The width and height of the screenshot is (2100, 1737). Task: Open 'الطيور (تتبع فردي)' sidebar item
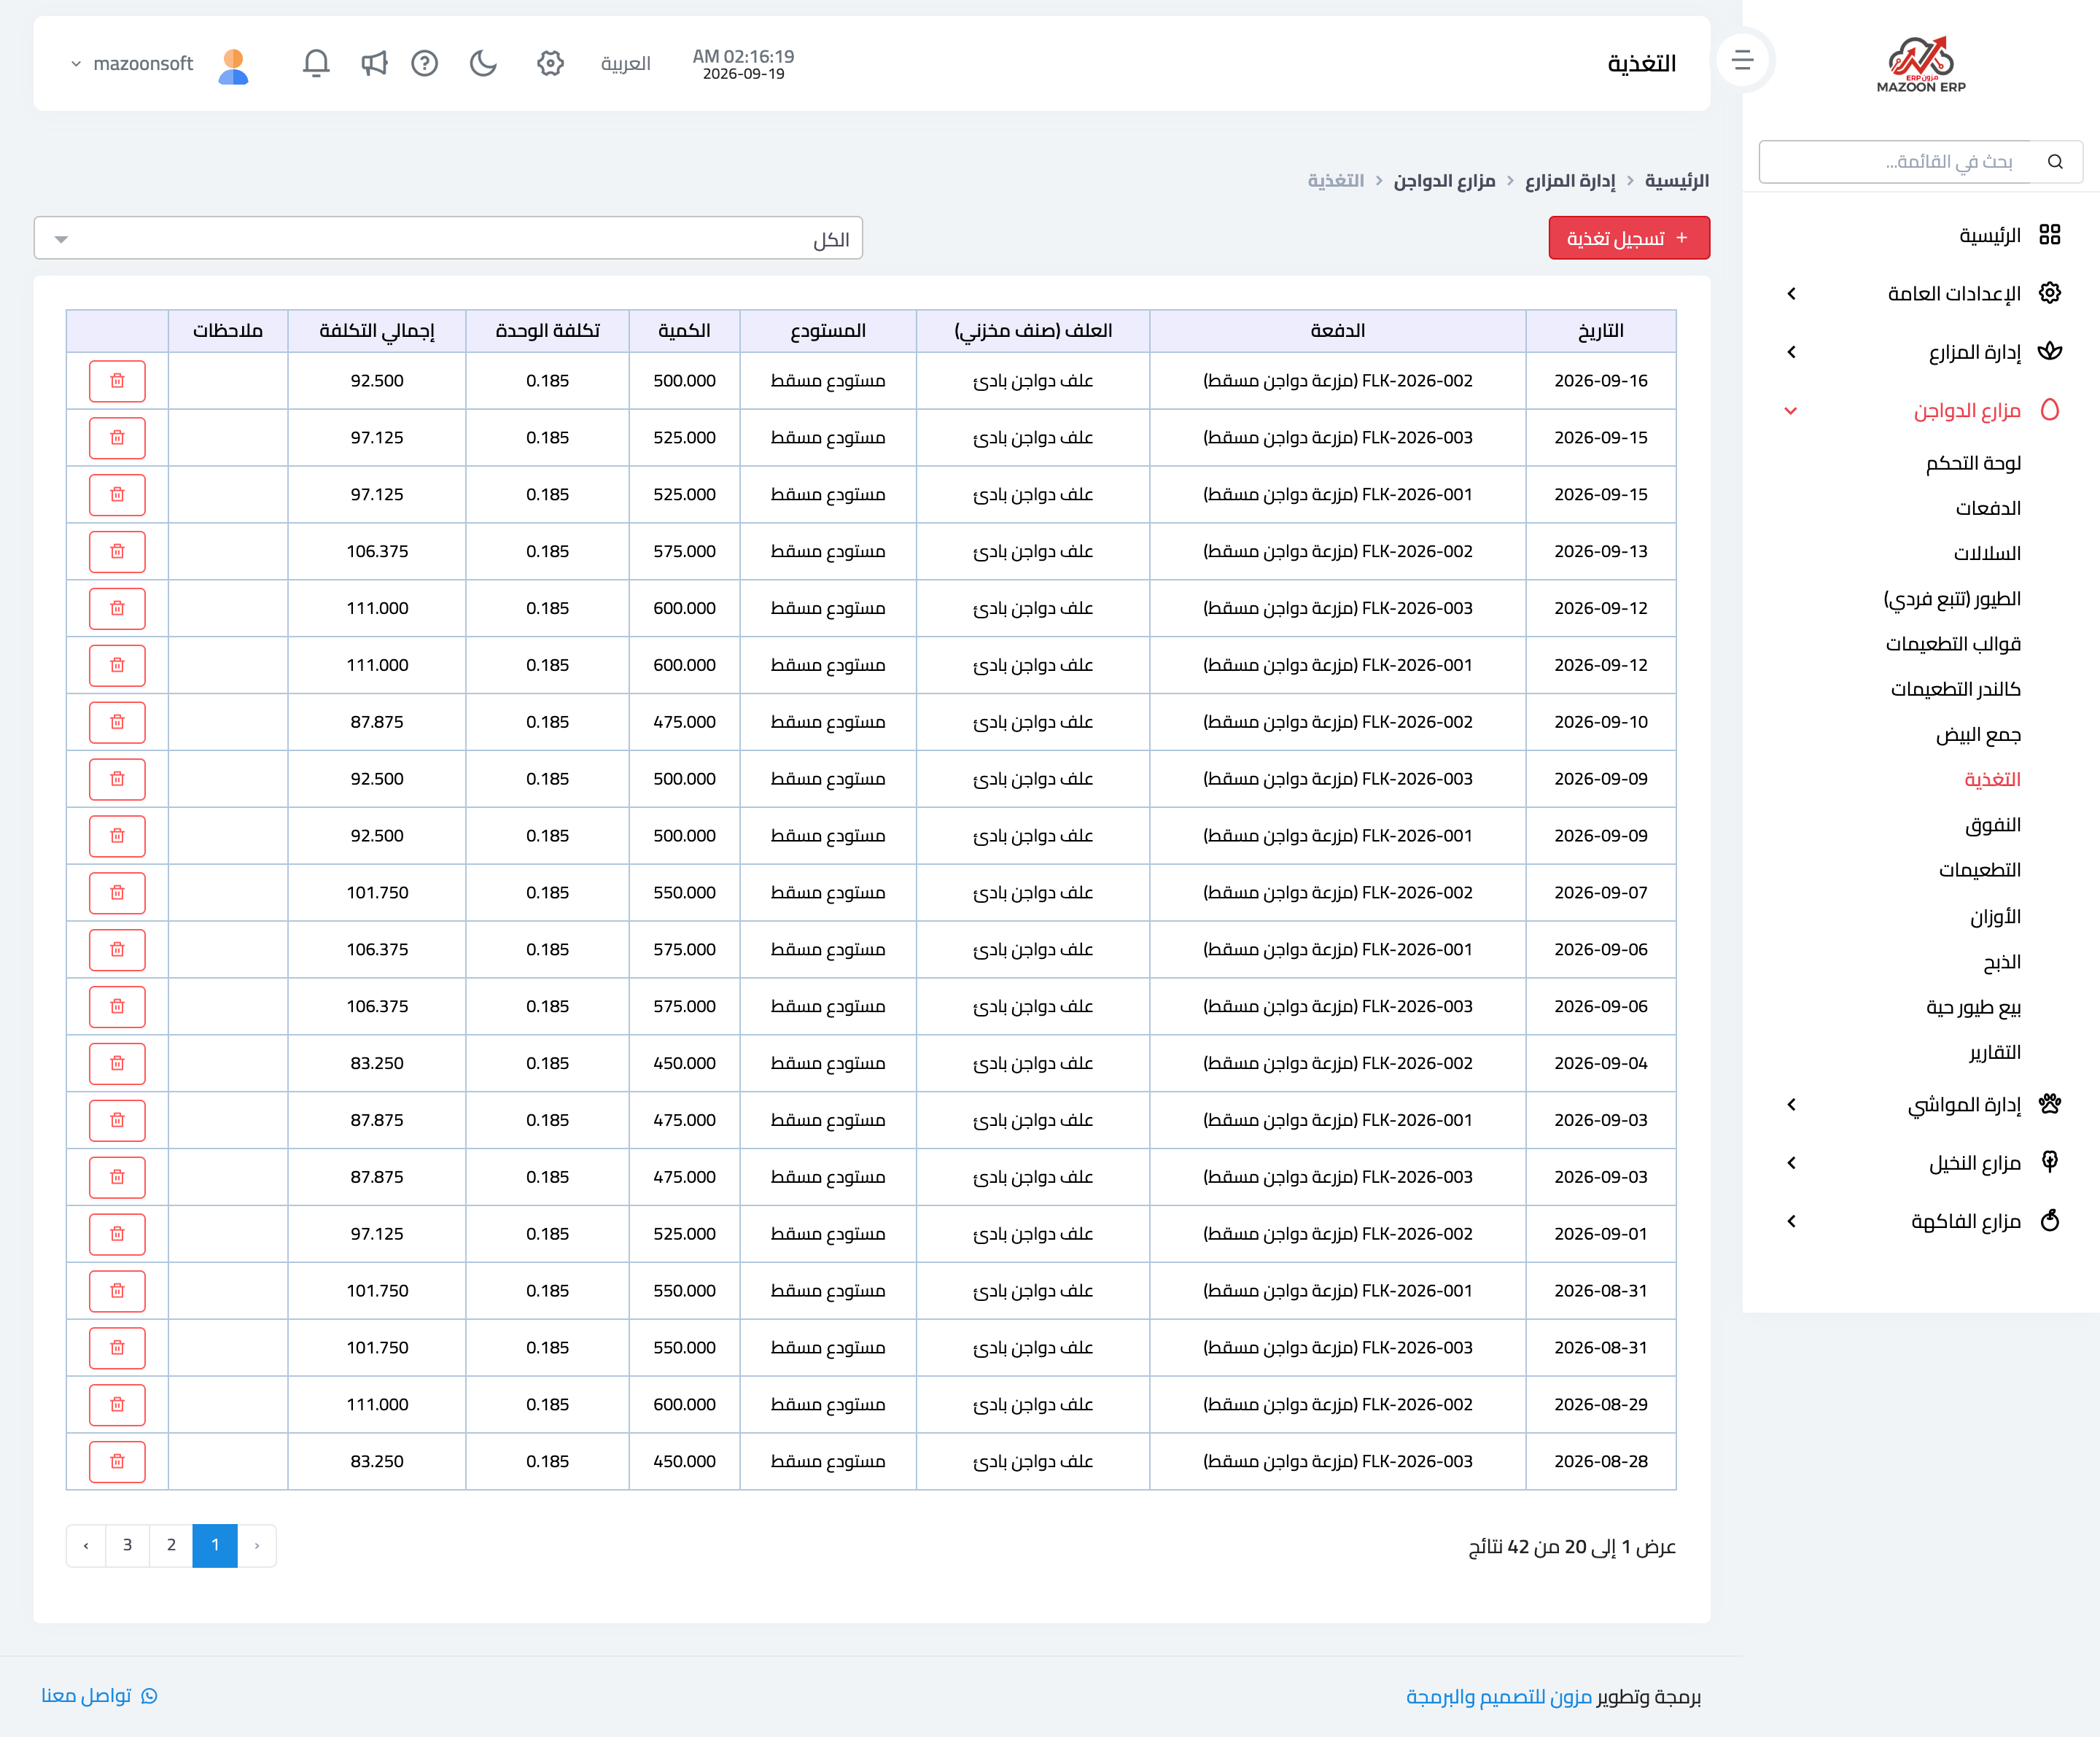(1952, 599)
